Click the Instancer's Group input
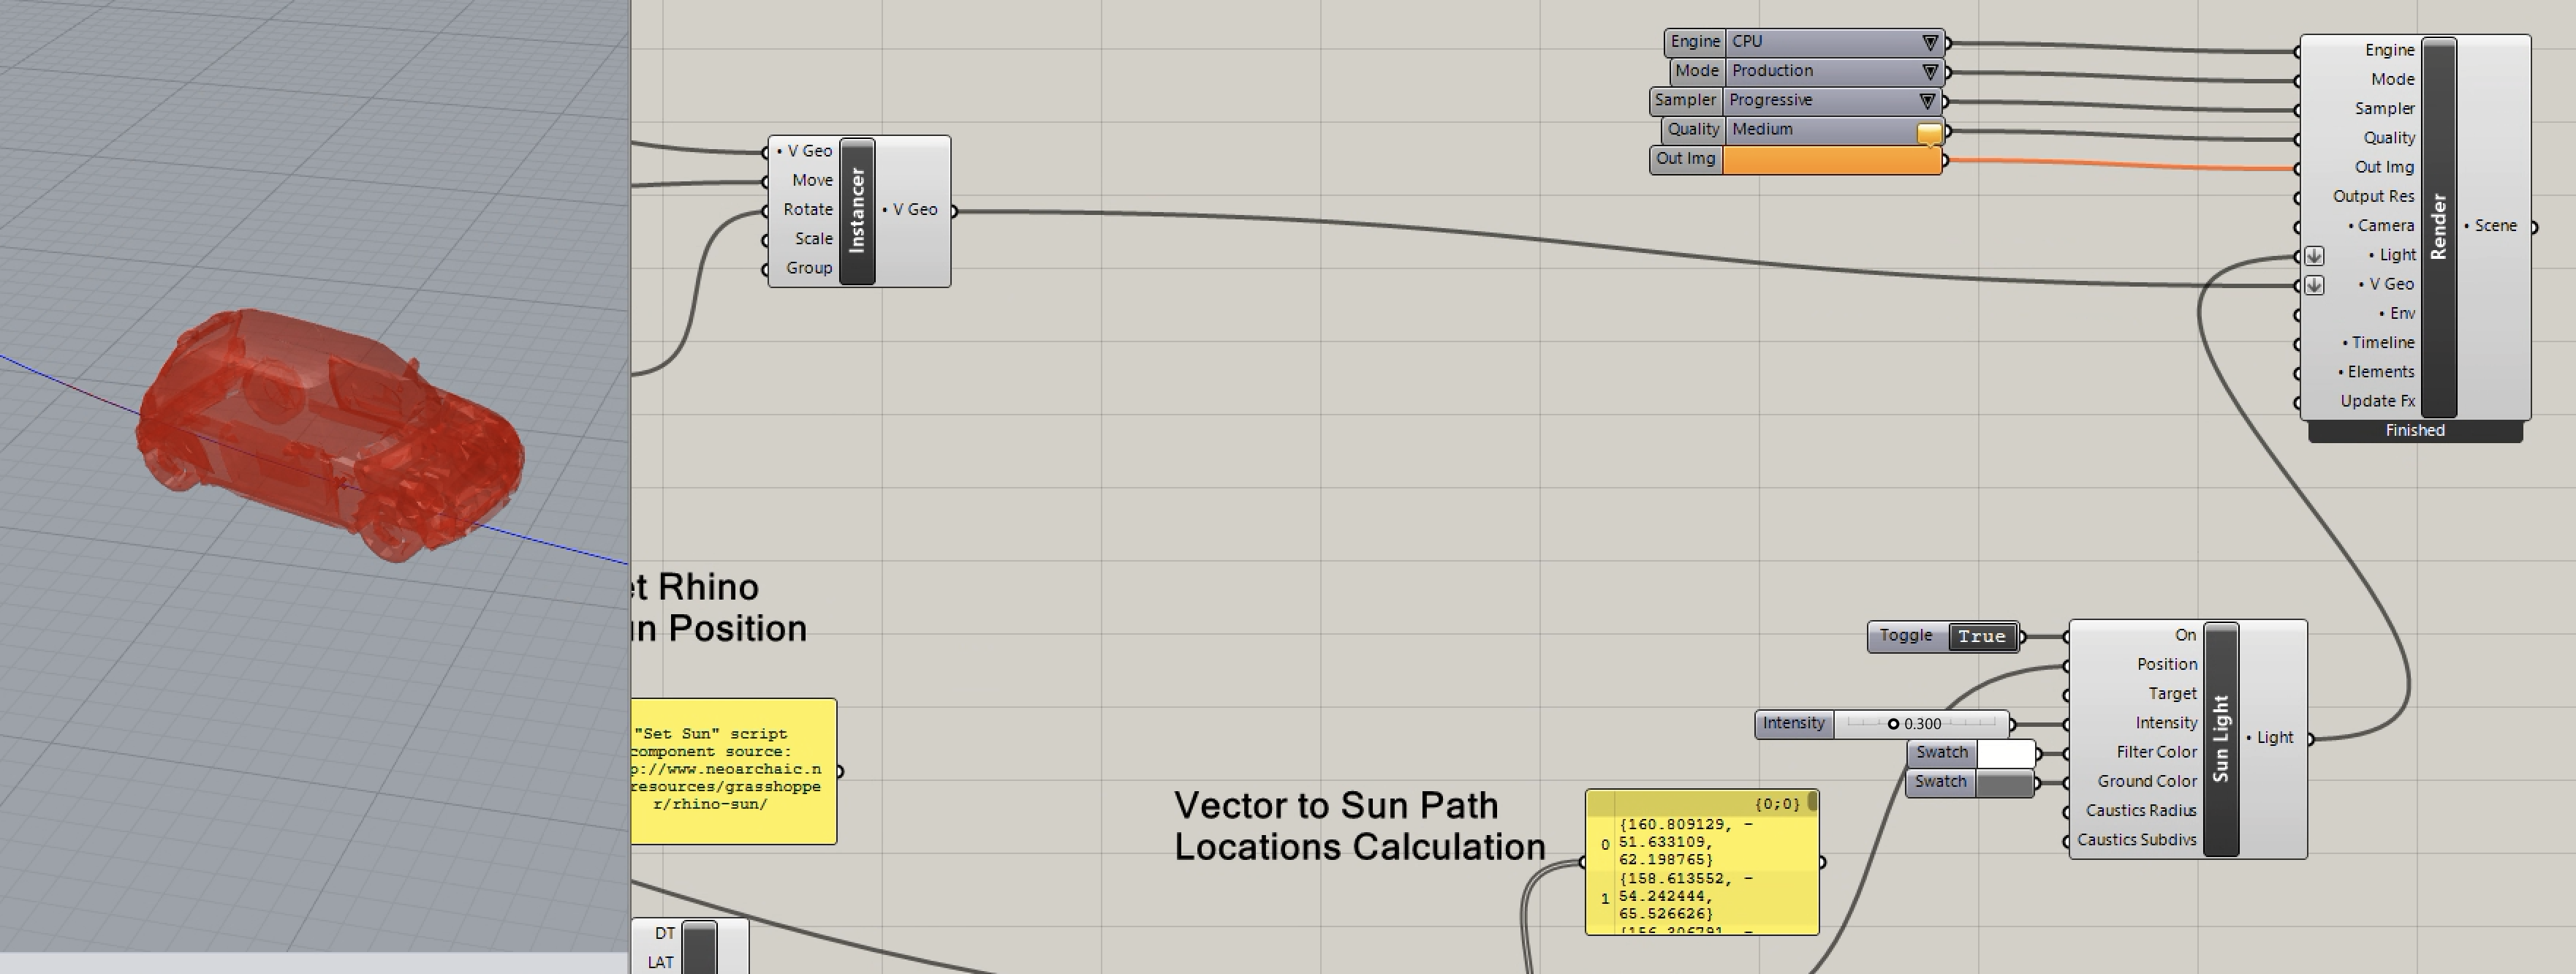The height and width of the screenshot is (974, 2576). click(x=809, y=268)
